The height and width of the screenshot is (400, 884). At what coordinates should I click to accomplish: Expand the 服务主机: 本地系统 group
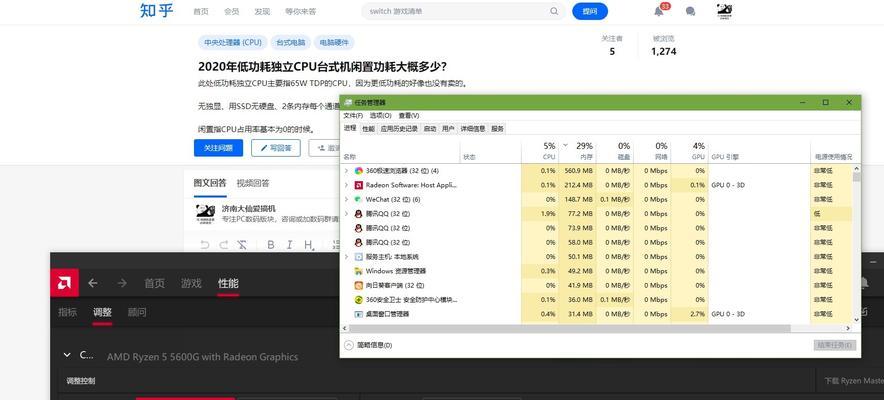346,257
